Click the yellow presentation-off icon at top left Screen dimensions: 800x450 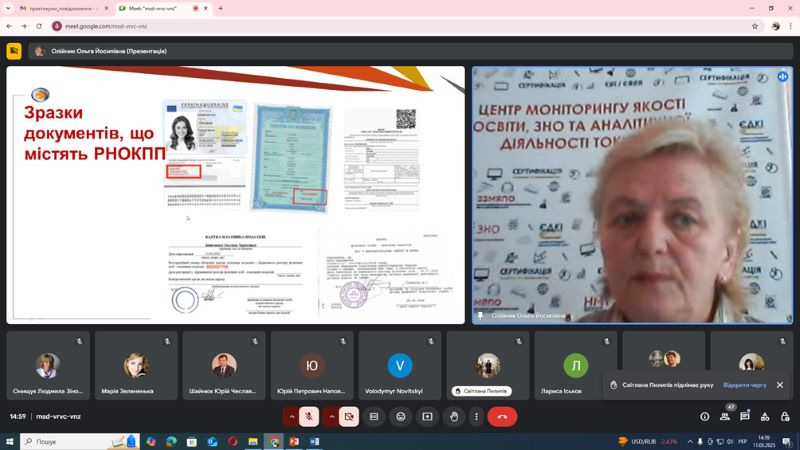[x=14, y=51]
